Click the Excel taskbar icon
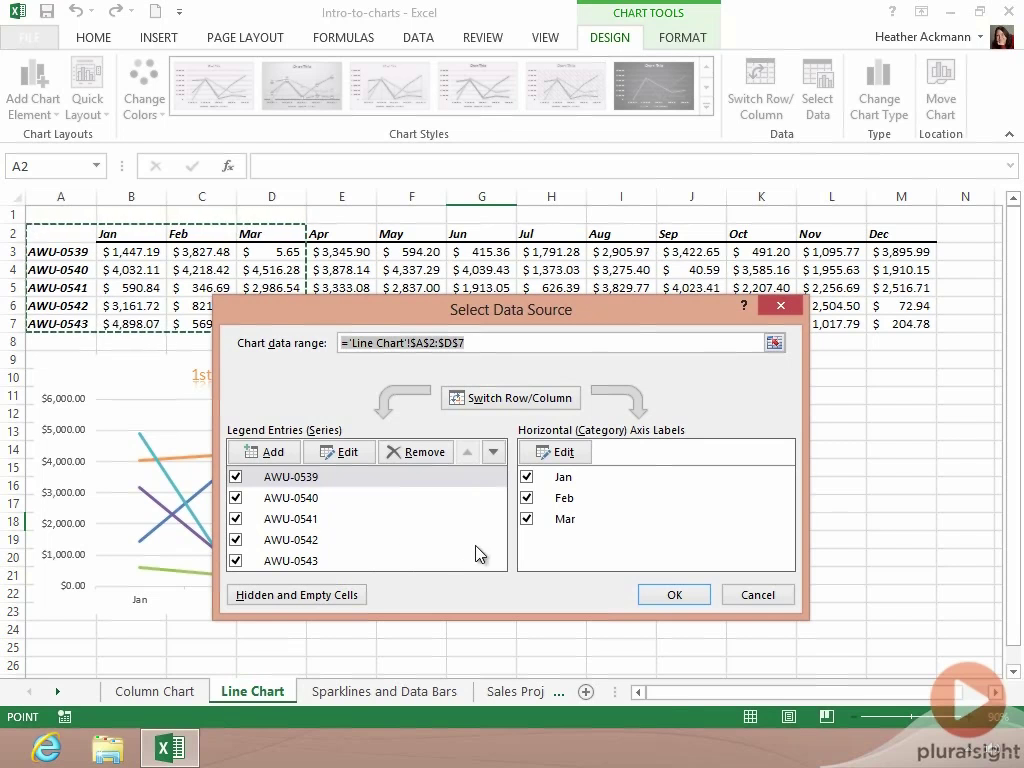This screenshot has width=1024, height=768. click(x=170, y=748)
